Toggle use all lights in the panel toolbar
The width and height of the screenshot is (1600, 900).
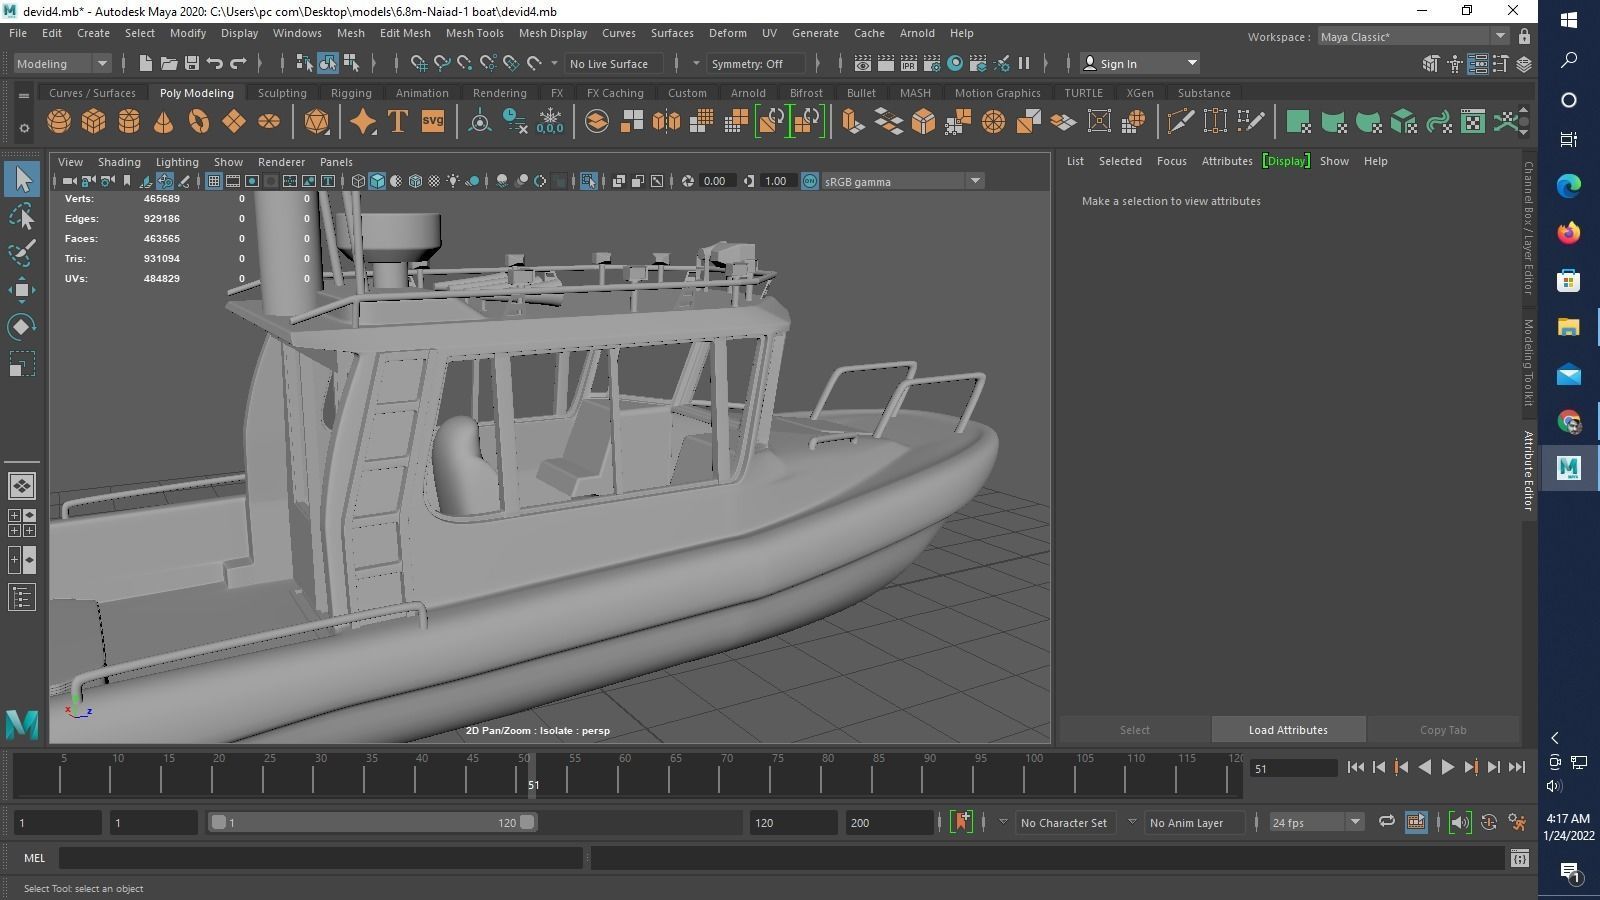454,181
